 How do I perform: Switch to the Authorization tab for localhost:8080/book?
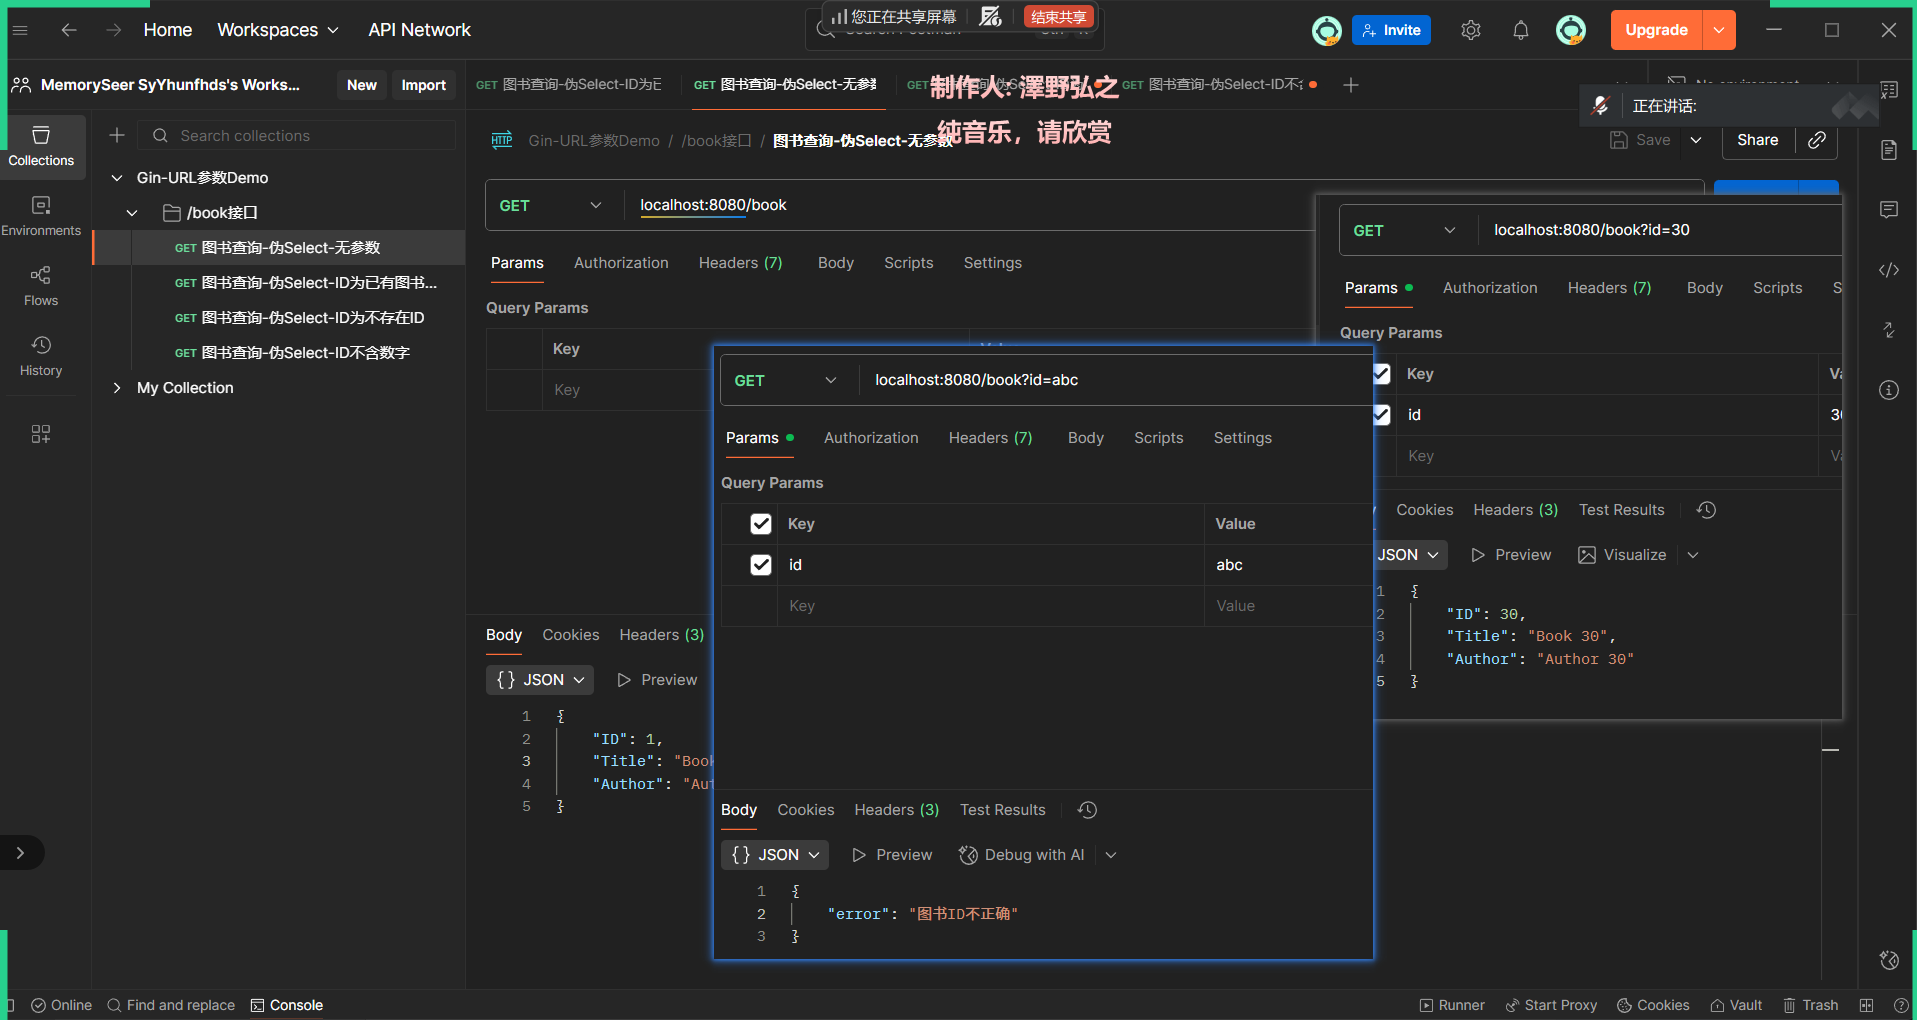[x=620, y=263]
